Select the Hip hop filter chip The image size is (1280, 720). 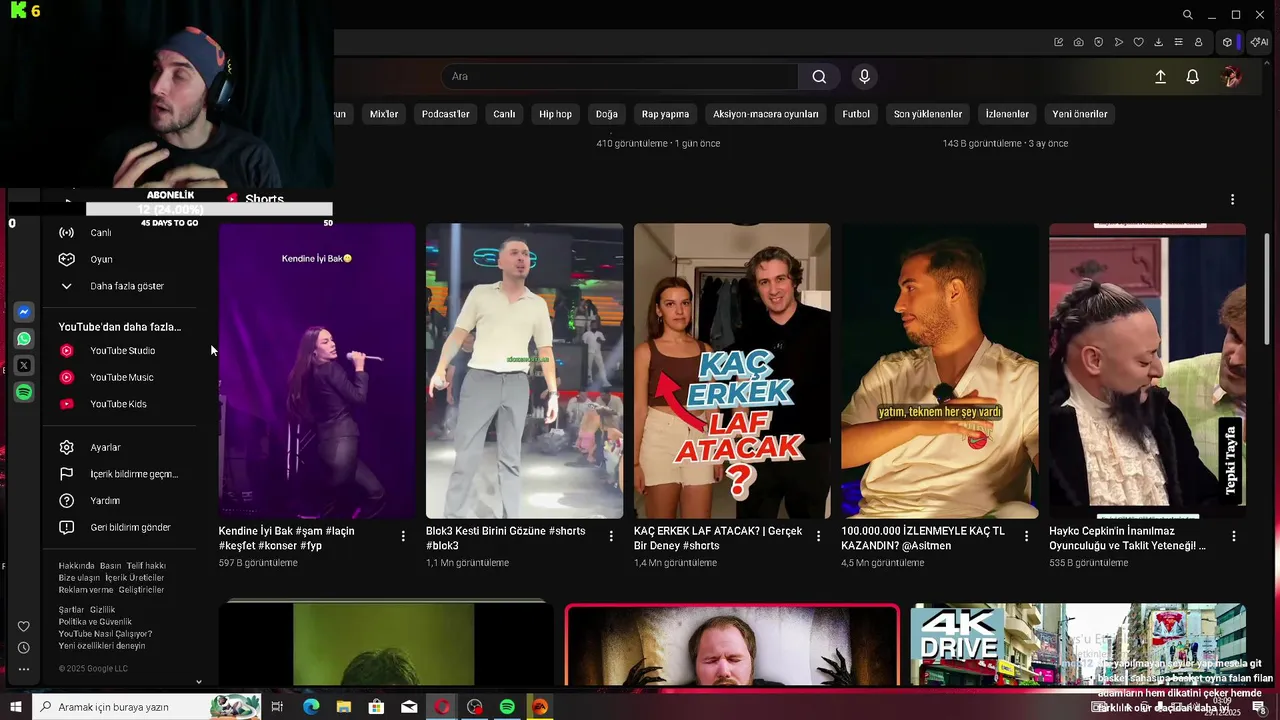(555, 114)
